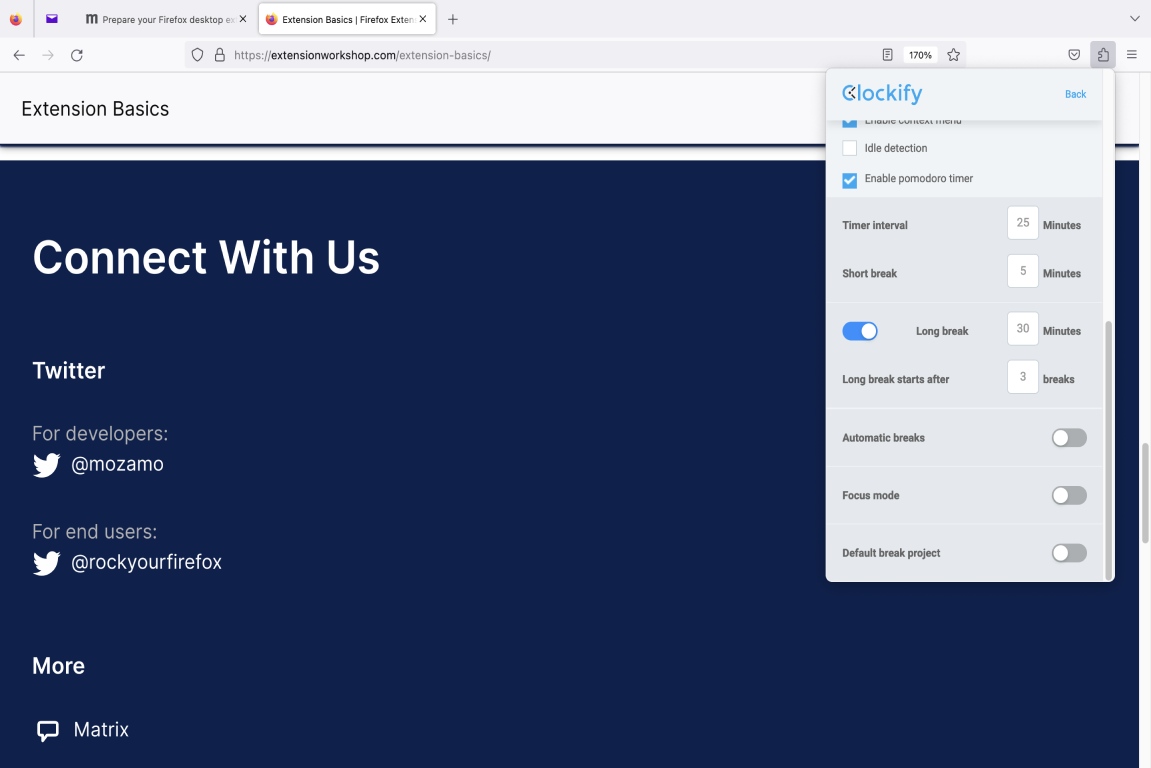Click the Twitter bird beside @rockyourfirefox
Screen dimensions: 1151x768
46,563
